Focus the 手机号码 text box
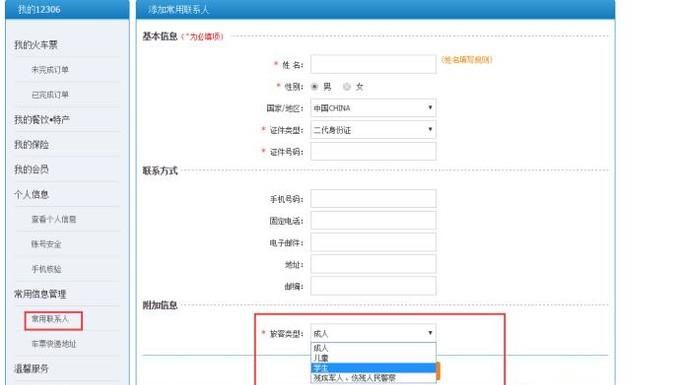The image size is (682, 385). (373, 199)
